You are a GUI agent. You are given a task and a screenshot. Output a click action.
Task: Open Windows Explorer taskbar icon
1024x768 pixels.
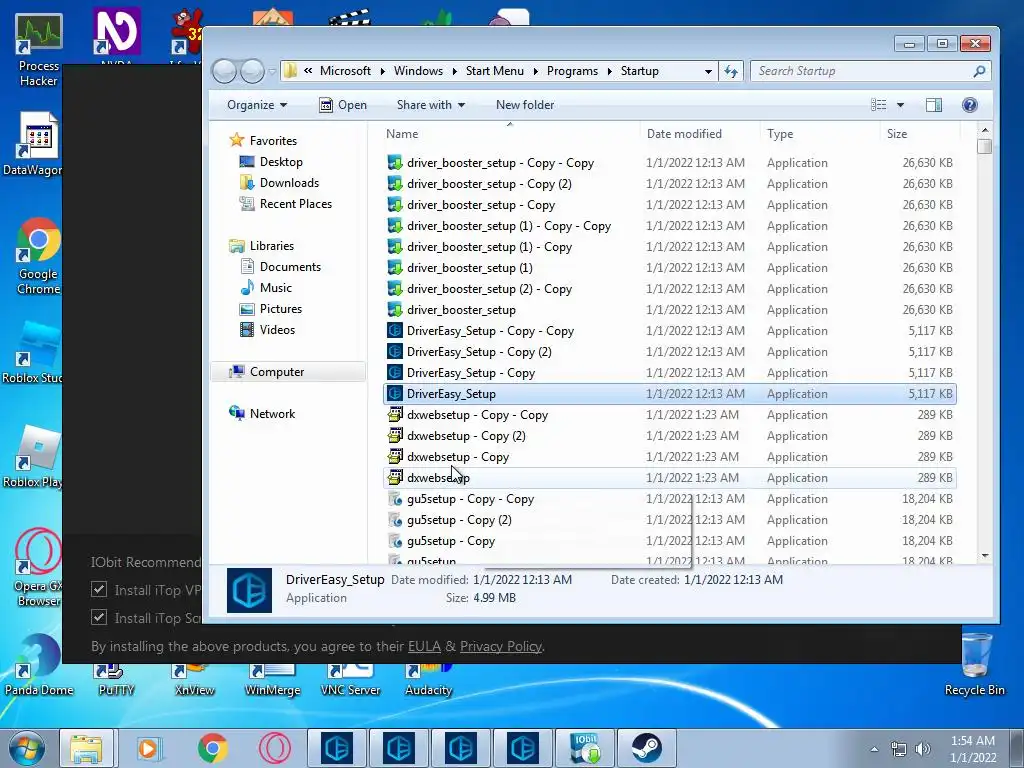[86, 748]
